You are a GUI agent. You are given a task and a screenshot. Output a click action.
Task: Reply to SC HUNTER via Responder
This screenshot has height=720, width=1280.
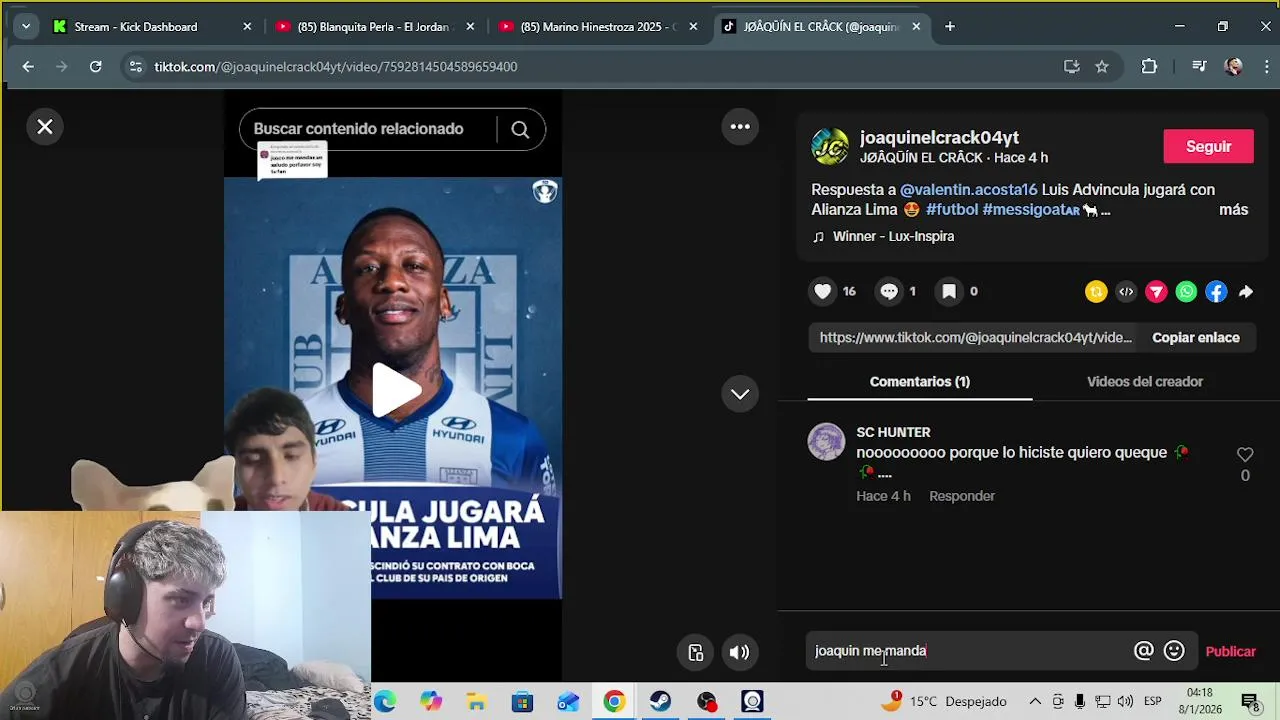click(962, 496)
